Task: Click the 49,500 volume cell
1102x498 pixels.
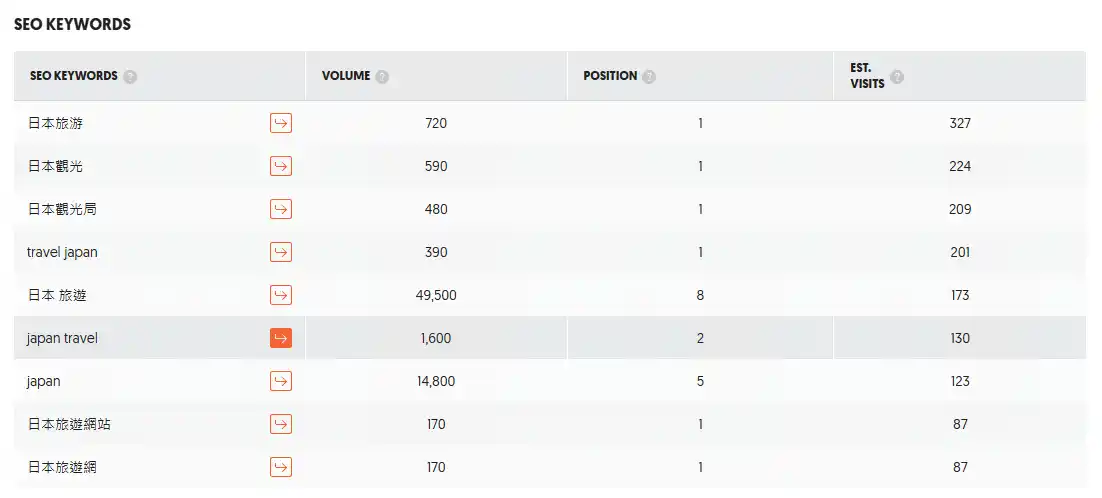Action: [436, 295]
